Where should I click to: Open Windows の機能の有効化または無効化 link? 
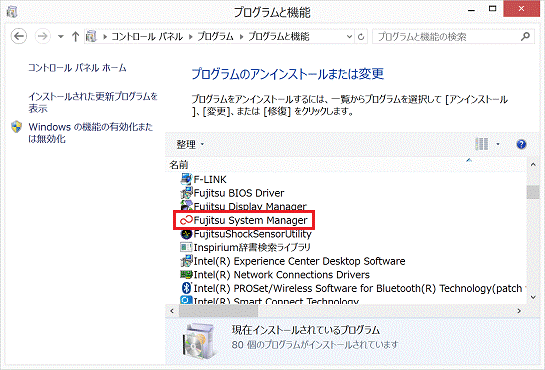click(90, 133)
